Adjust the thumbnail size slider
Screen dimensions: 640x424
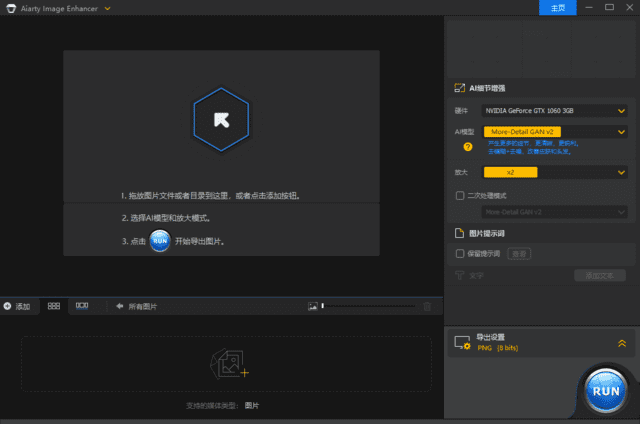pos(360,306)
